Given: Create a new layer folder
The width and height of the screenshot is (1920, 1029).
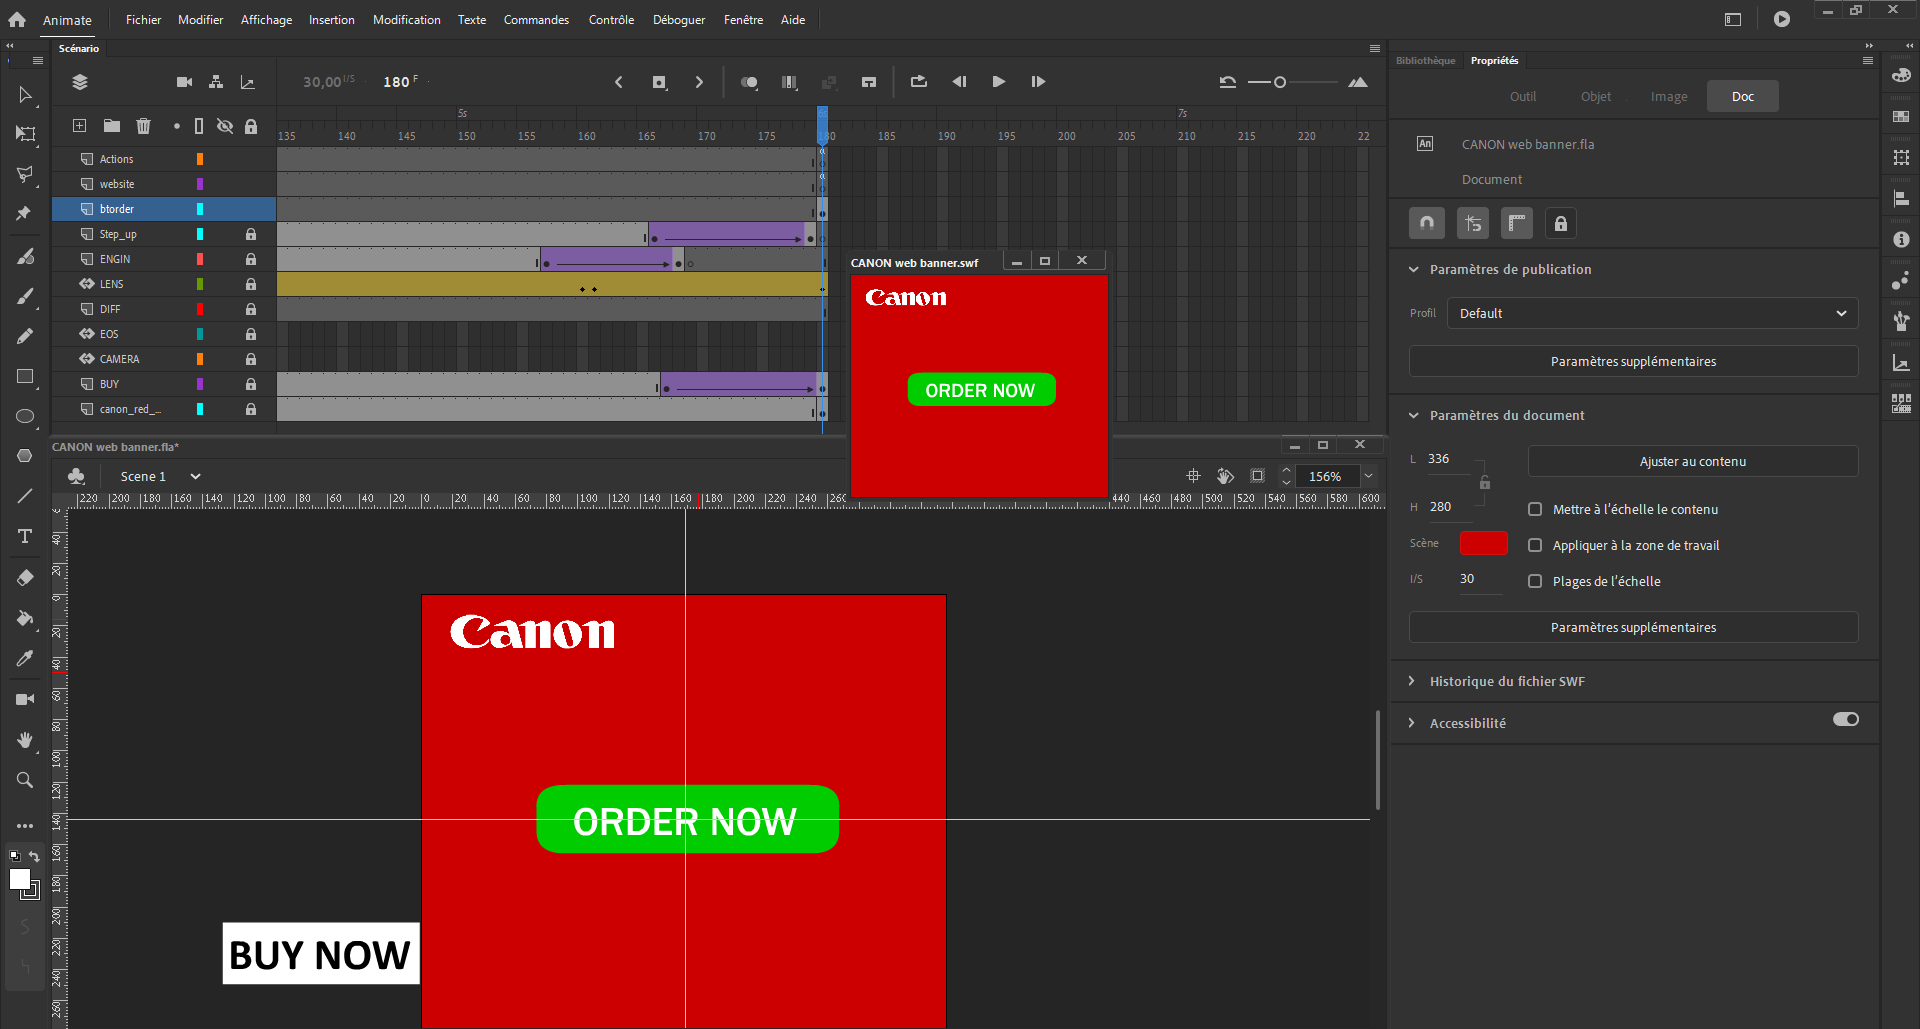Looking at the screenshot, I should (112, 126).
